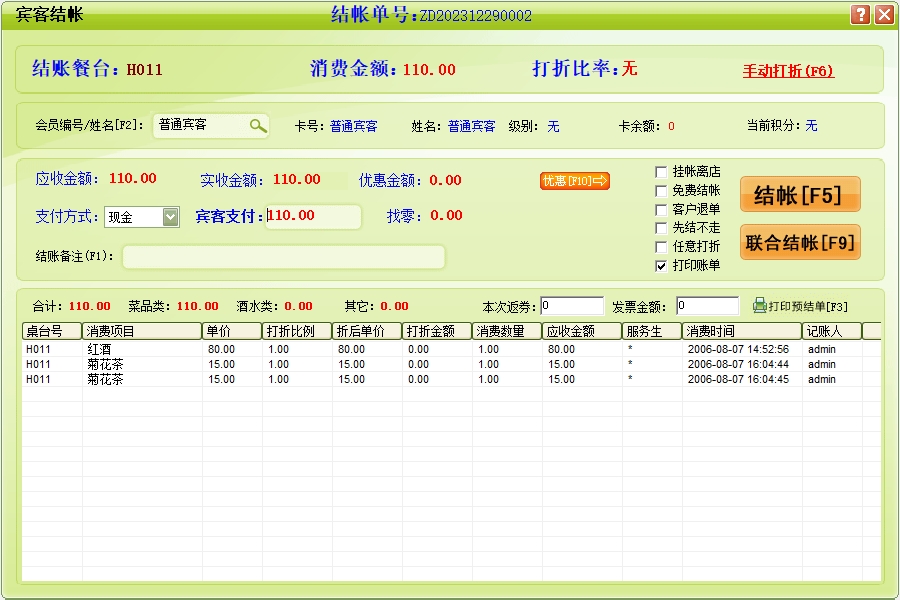Toggle the 先结不走 checkbox

tap(661, 228)
